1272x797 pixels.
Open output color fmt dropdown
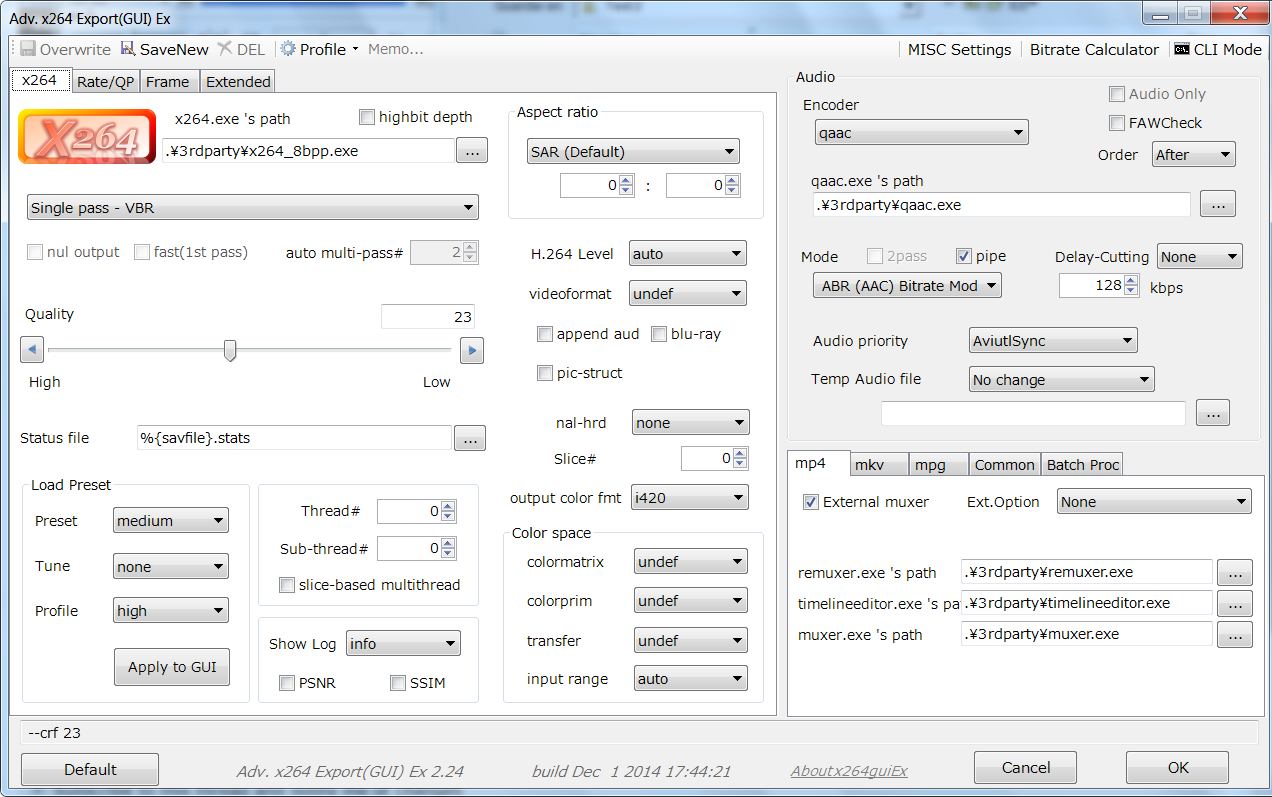[x=690, y=498]
